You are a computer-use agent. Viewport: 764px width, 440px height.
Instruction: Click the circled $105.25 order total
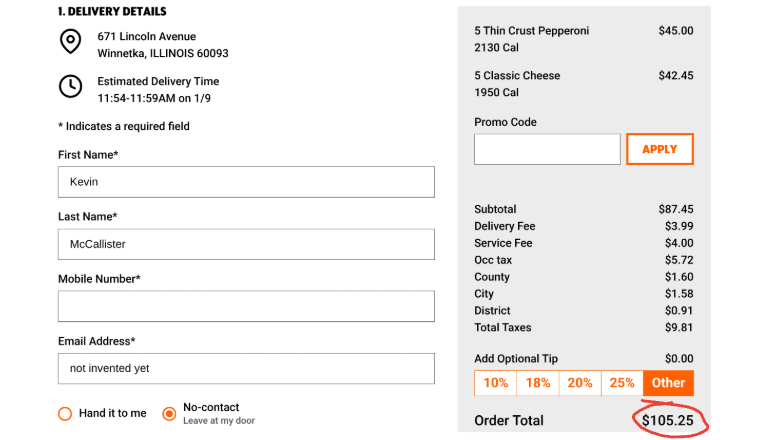coord(668,420)
